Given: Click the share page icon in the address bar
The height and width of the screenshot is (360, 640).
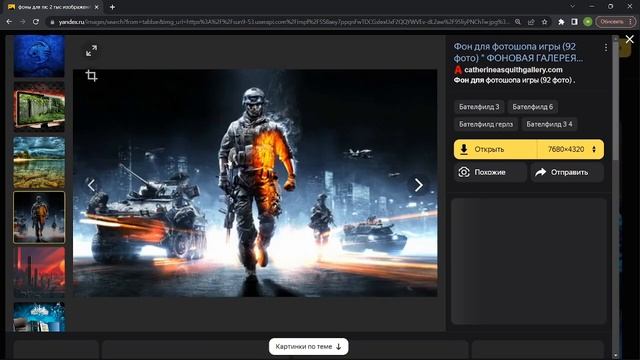Looking at the screenshot, I should coord(531,22).
